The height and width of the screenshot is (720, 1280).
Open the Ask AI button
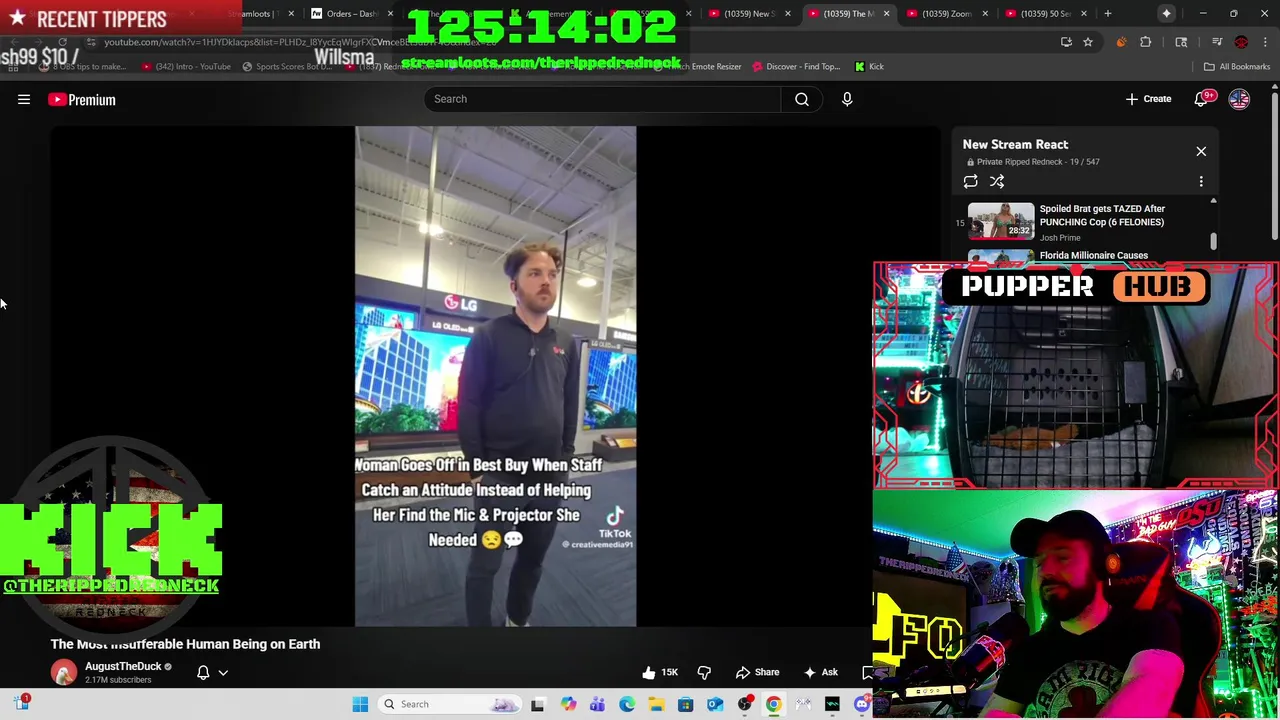[821, 672]
